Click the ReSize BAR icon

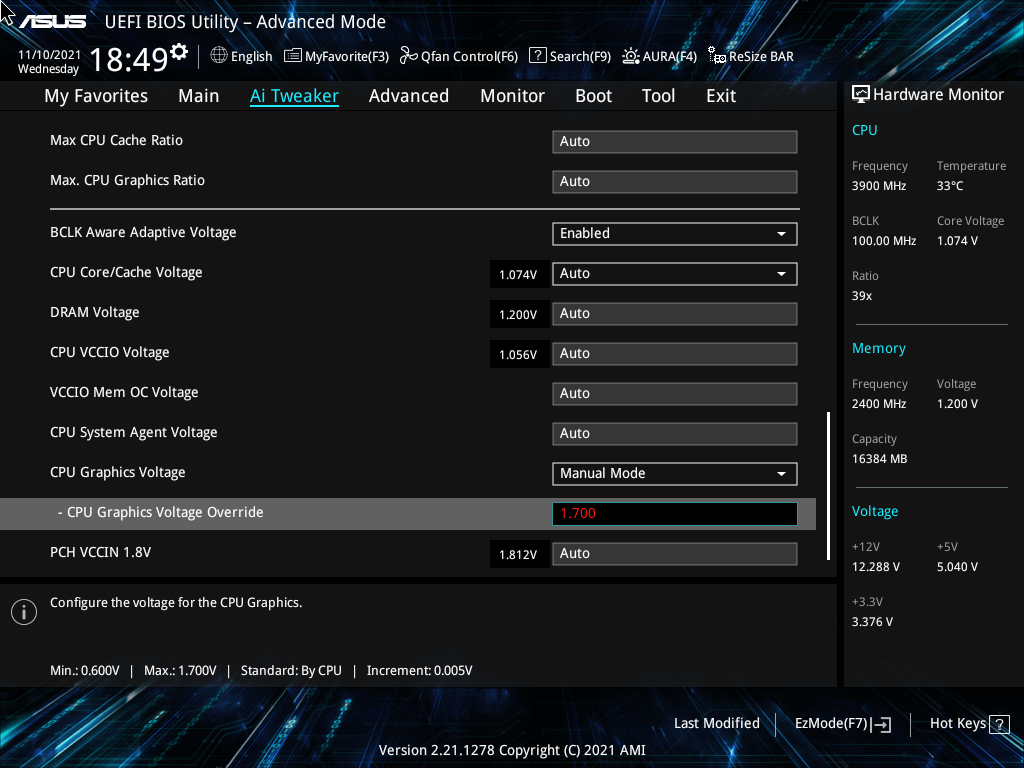[717, 56]
